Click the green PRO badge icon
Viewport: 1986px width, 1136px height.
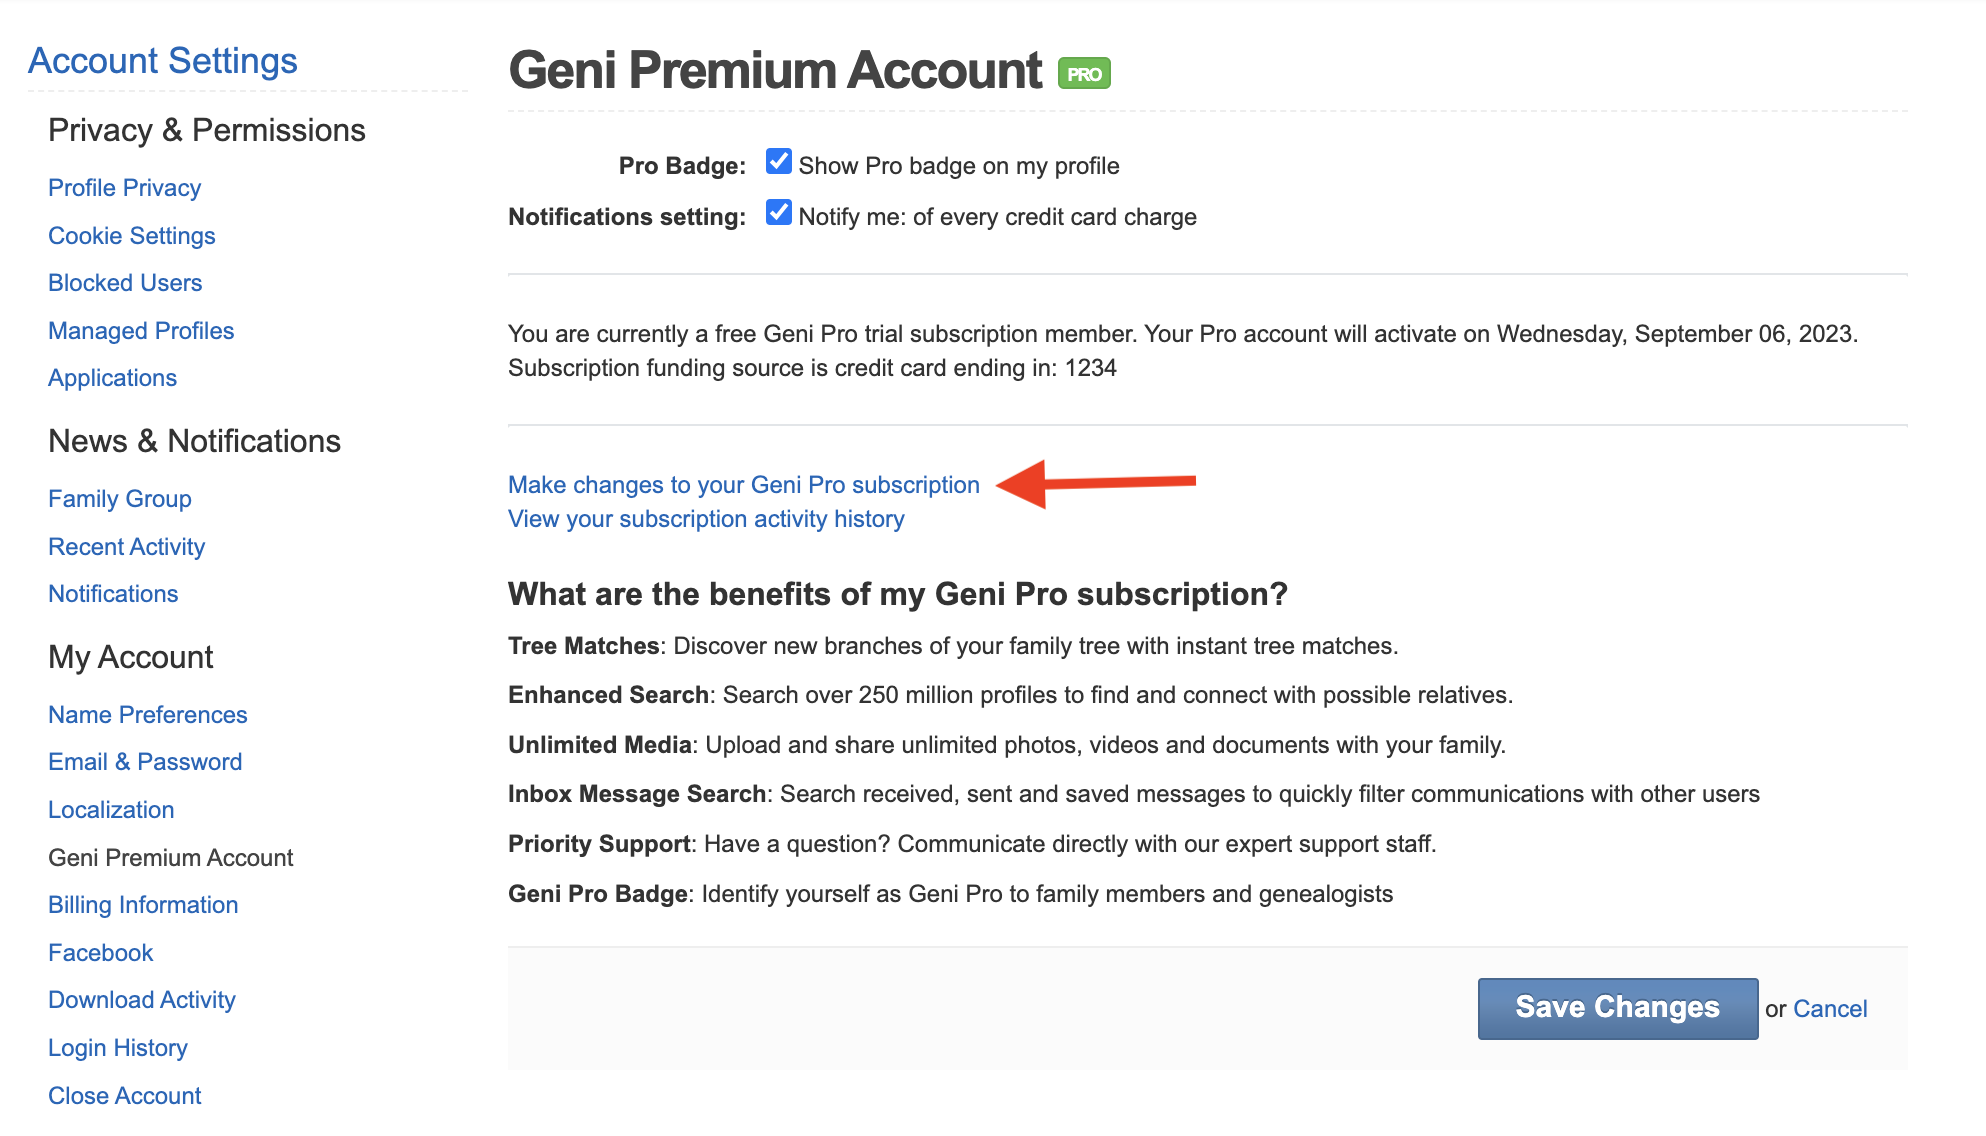pyautogui.click(x=1084, y=74)
